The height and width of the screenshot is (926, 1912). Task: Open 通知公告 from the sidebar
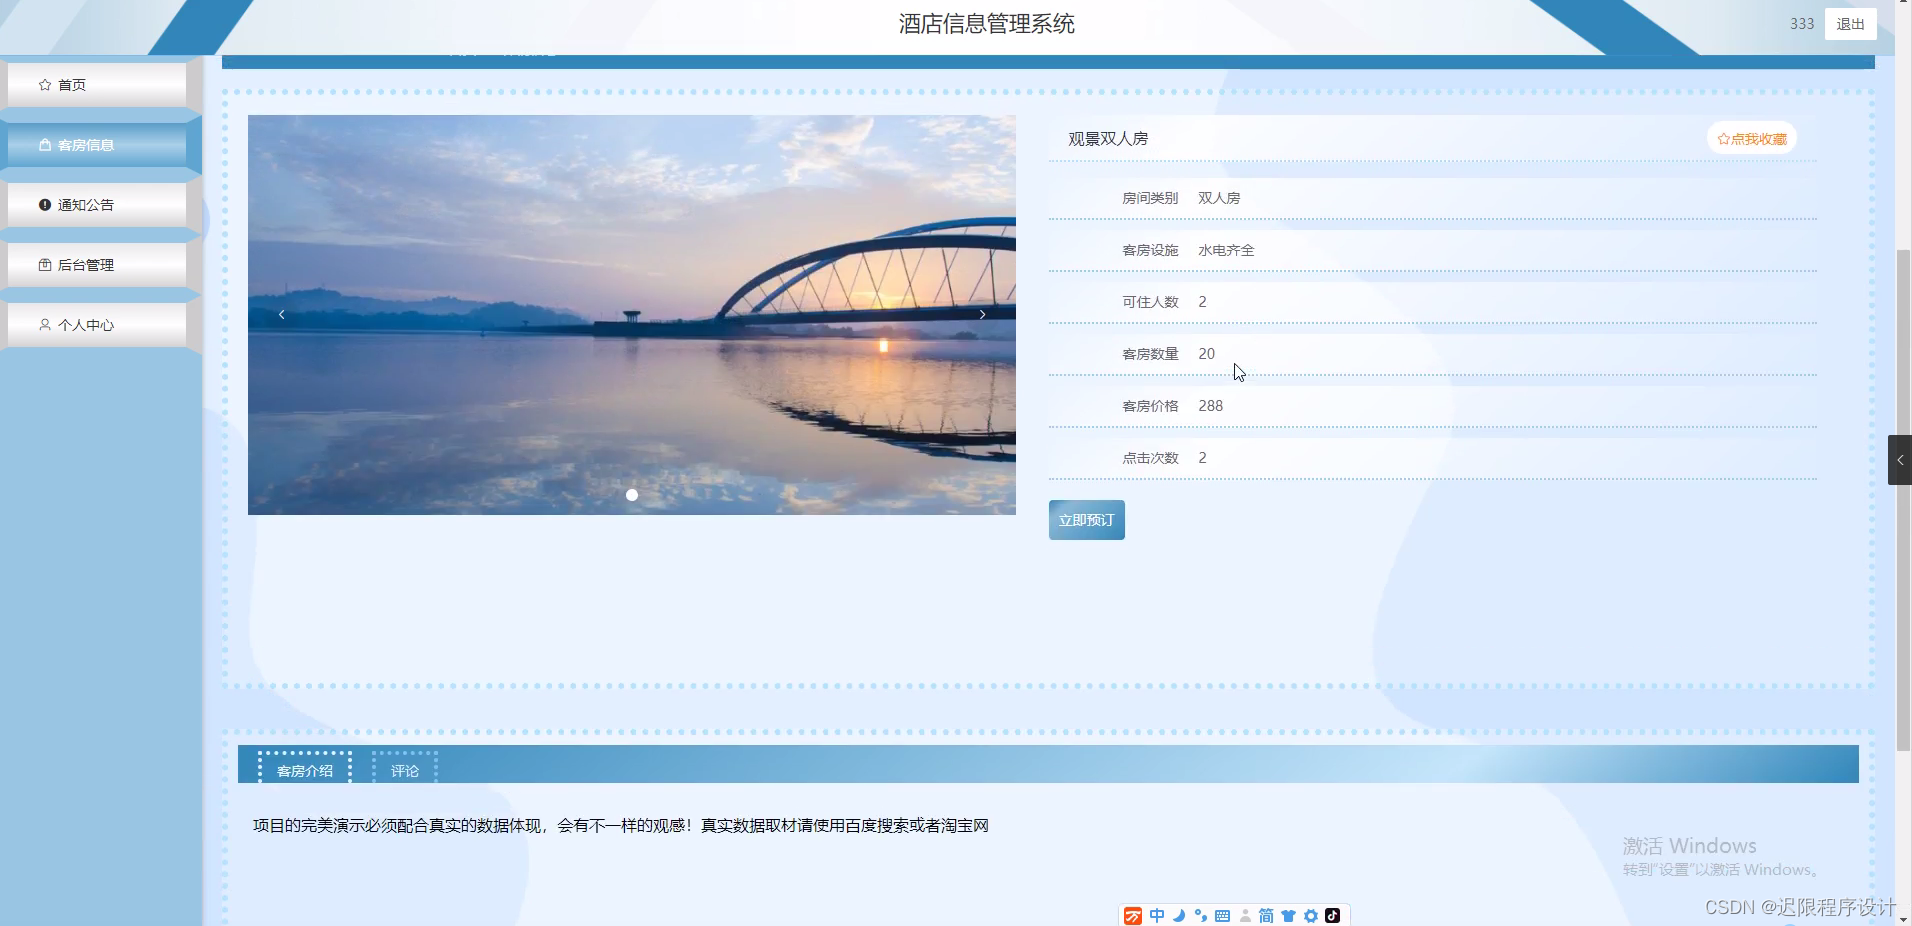tap(96, 205)
